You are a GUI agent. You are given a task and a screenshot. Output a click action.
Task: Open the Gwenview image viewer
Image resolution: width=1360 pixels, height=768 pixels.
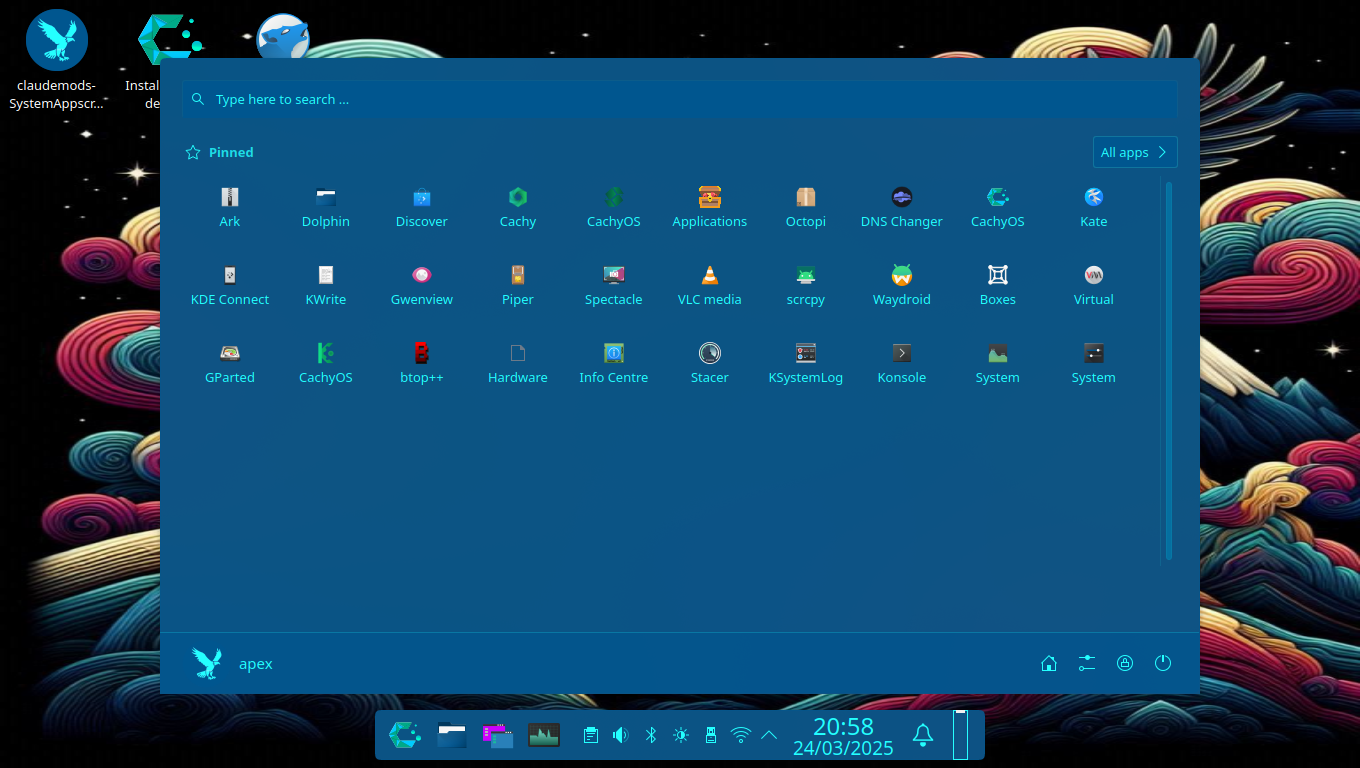click(422, 285)
